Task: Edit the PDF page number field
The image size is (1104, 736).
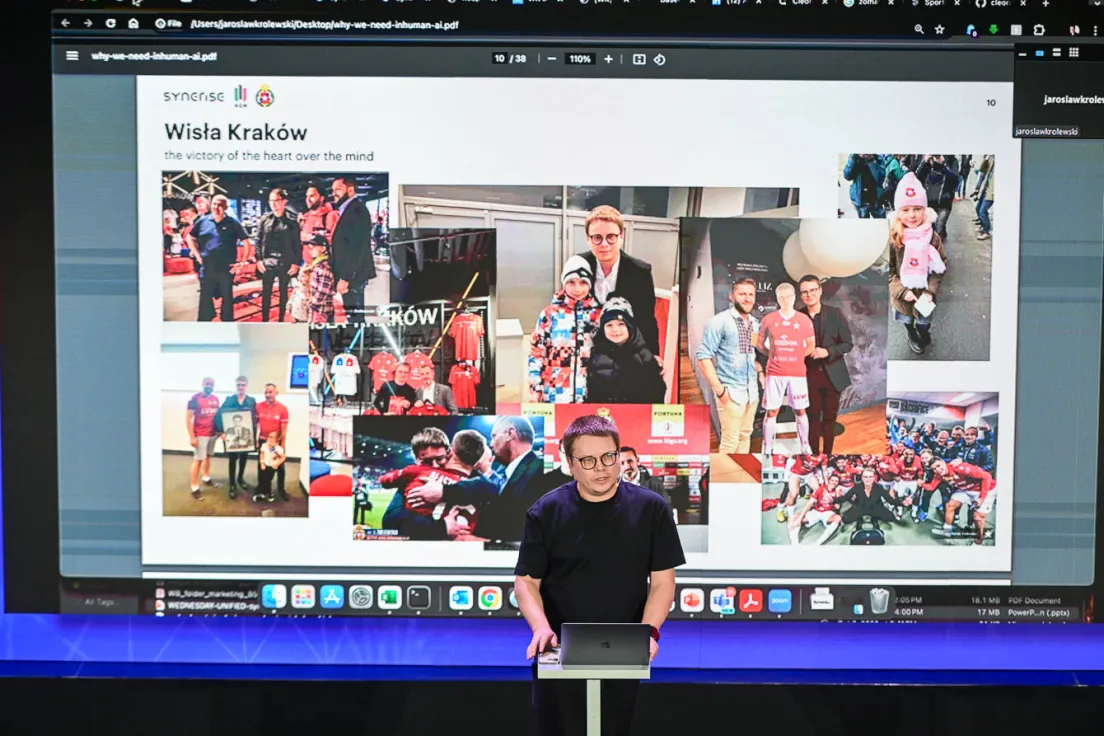Action: pos(499,58)
